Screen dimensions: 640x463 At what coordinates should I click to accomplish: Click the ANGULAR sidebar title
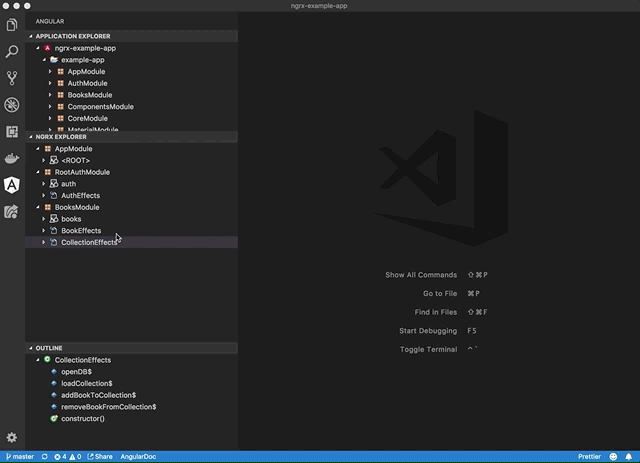[50, 21]
